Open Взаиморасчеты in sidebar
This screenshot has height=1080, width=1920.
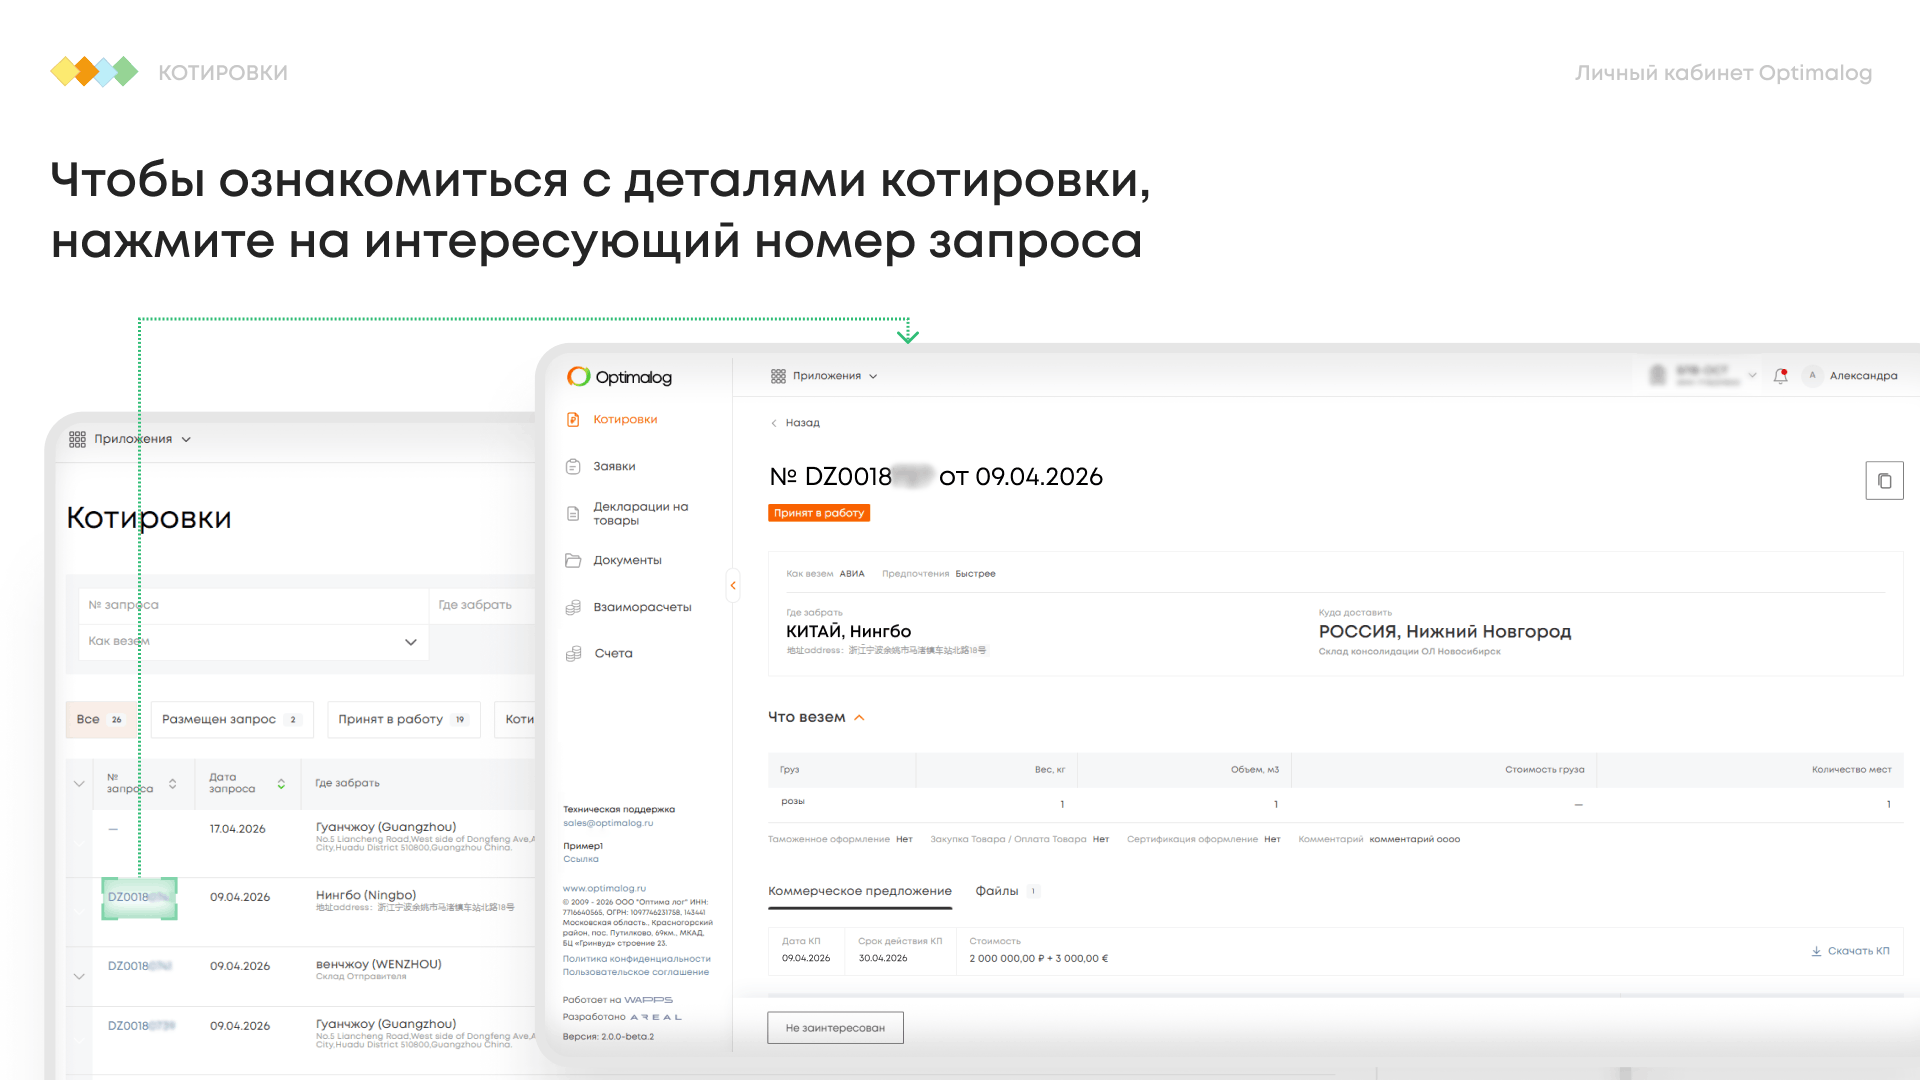(x=642, y=607)
